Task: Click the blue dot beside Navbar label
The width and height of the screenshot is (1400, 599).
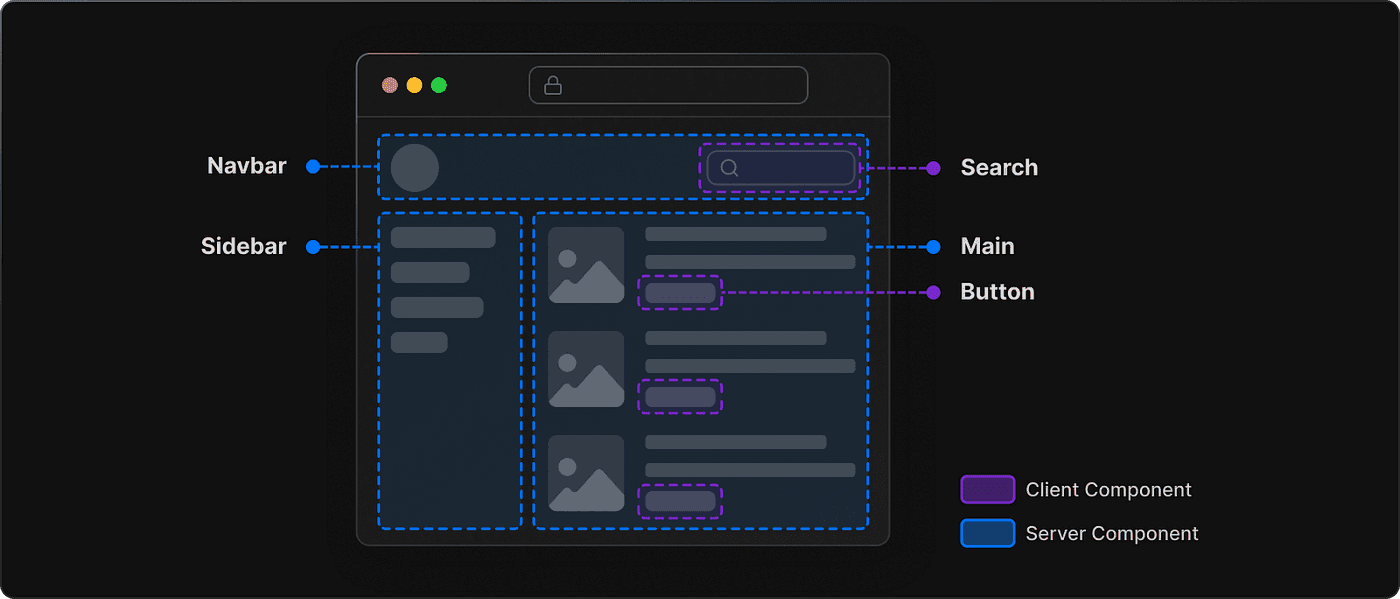Action: click(313, 167)
